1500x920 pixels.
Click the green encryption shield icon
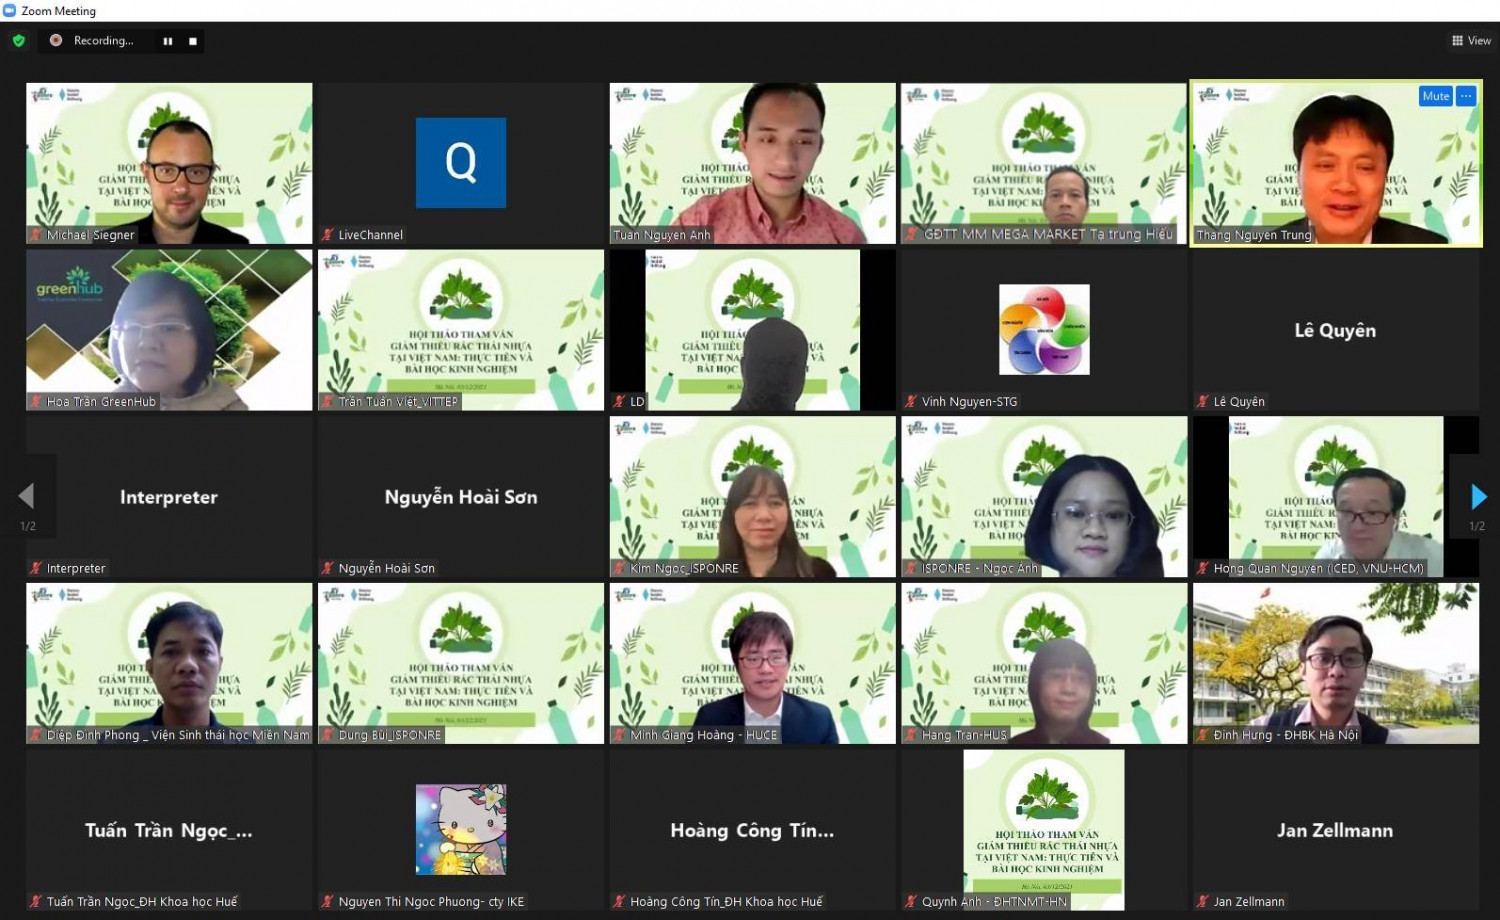18,41
